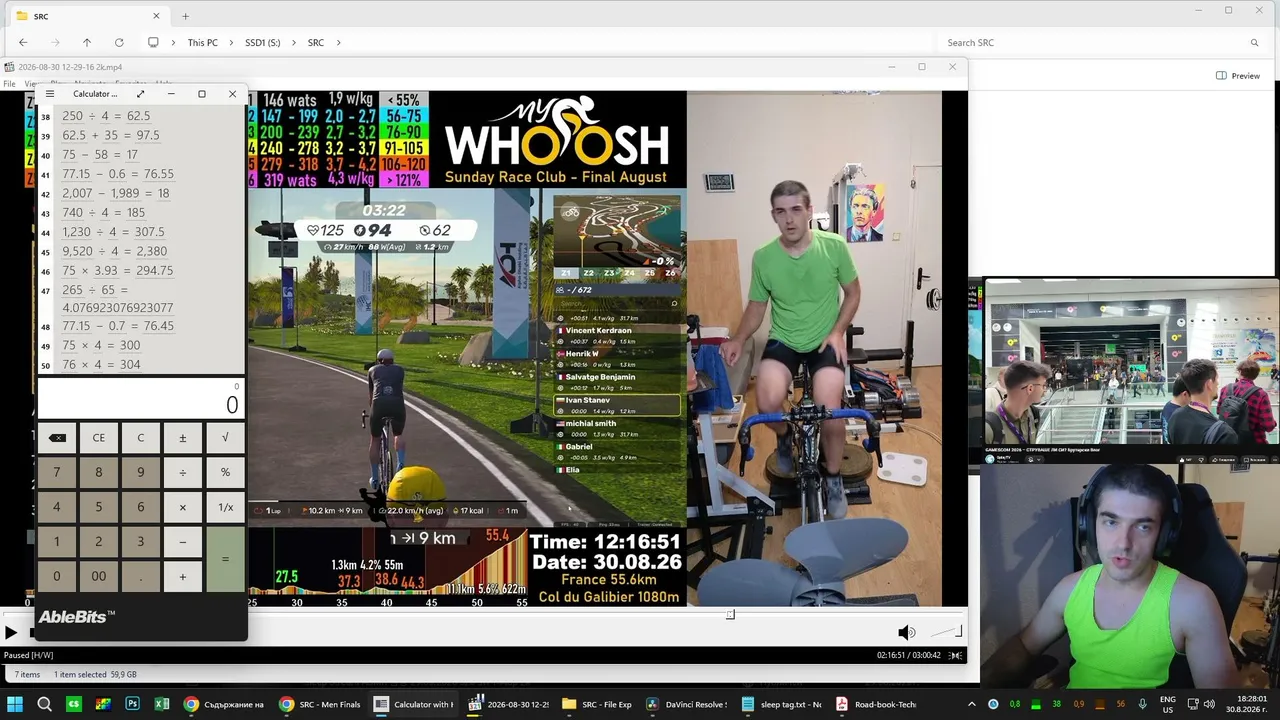The height and width of the screenshot is (720, 1280).
Task: Expand Calculator to full view
Action: tap(140, 94)
